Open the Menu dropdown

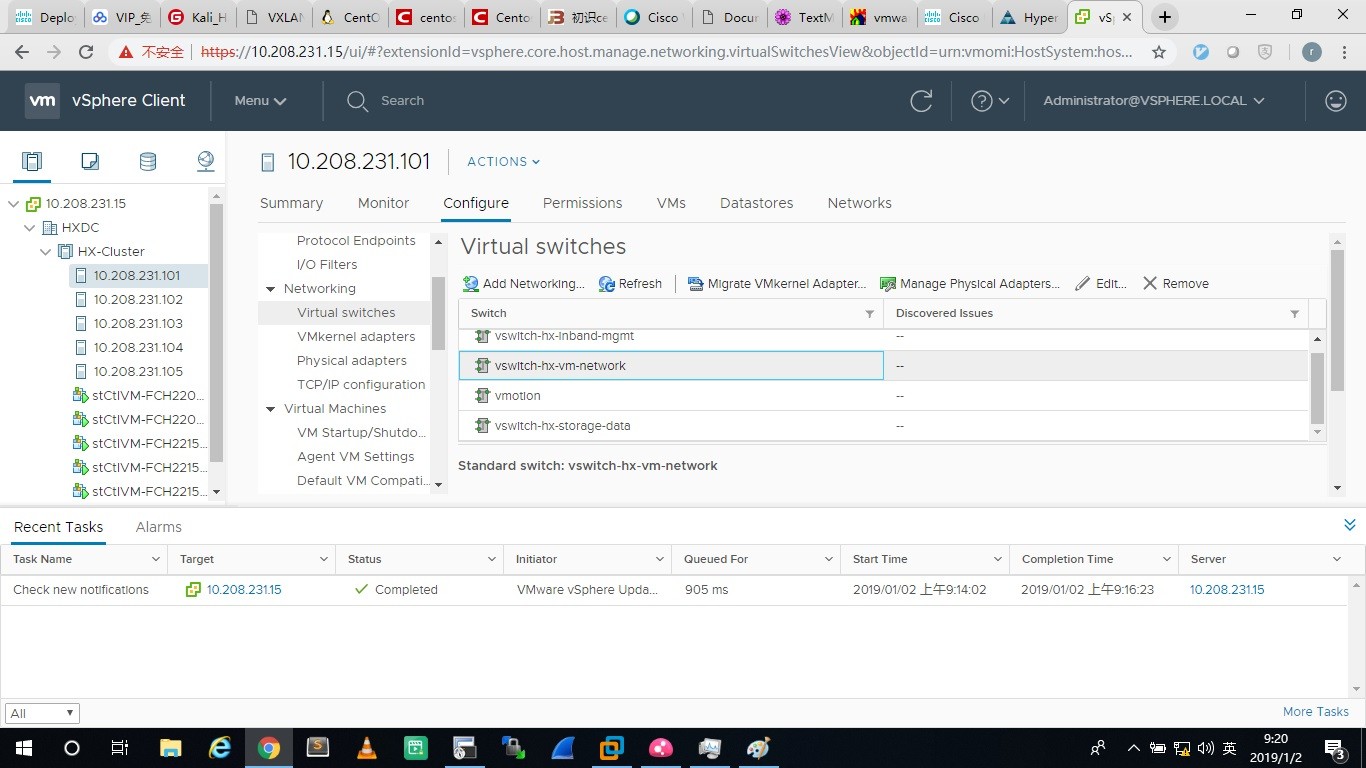click(260, 100)
